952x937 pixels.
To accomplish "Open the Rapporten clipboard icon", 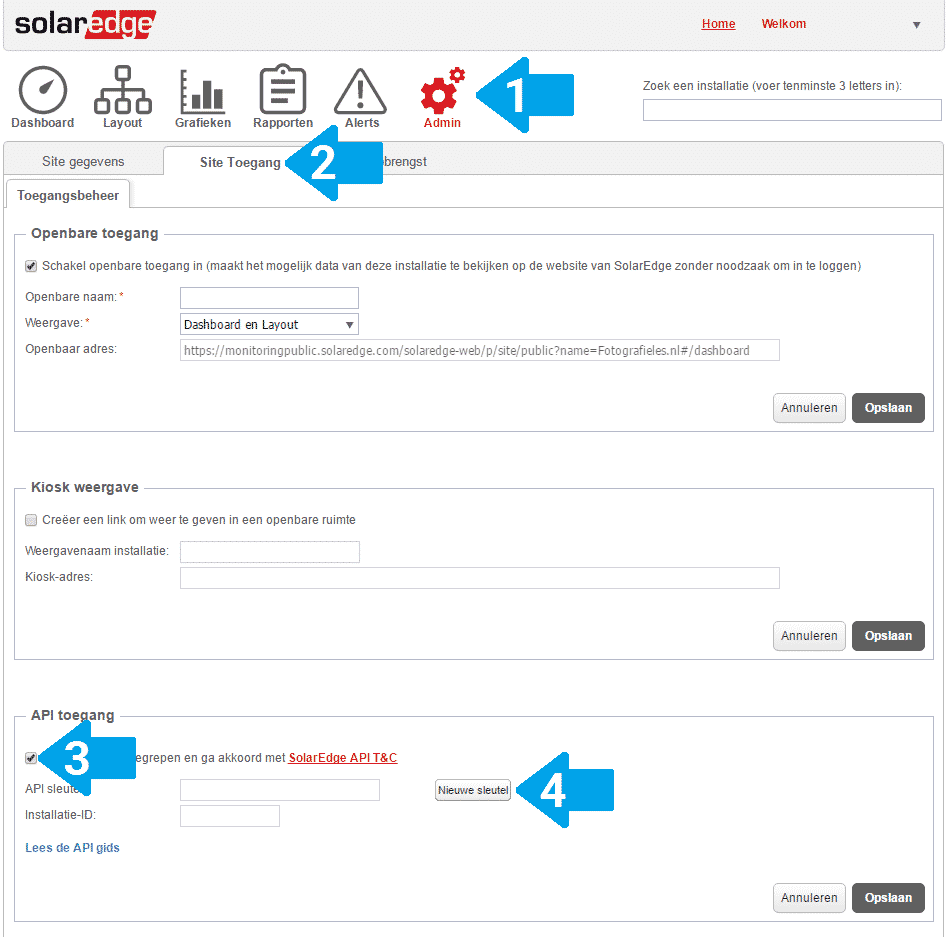I will click(282, 89).
